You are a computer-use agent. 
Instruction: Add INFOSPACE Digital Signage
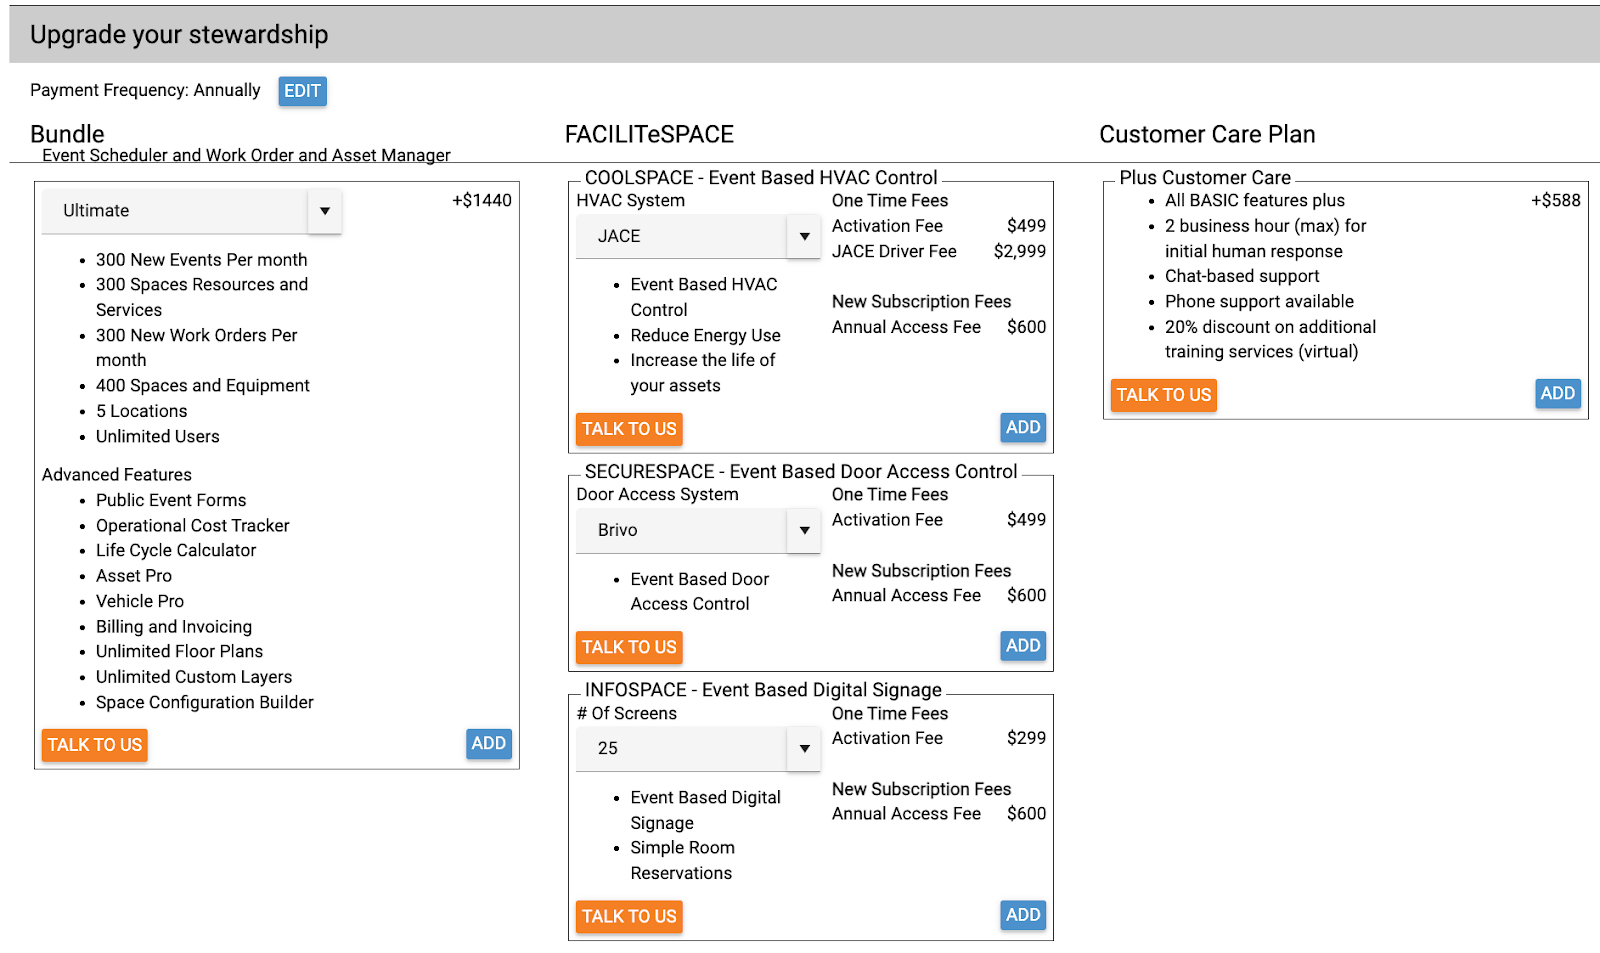(1022, 915)
